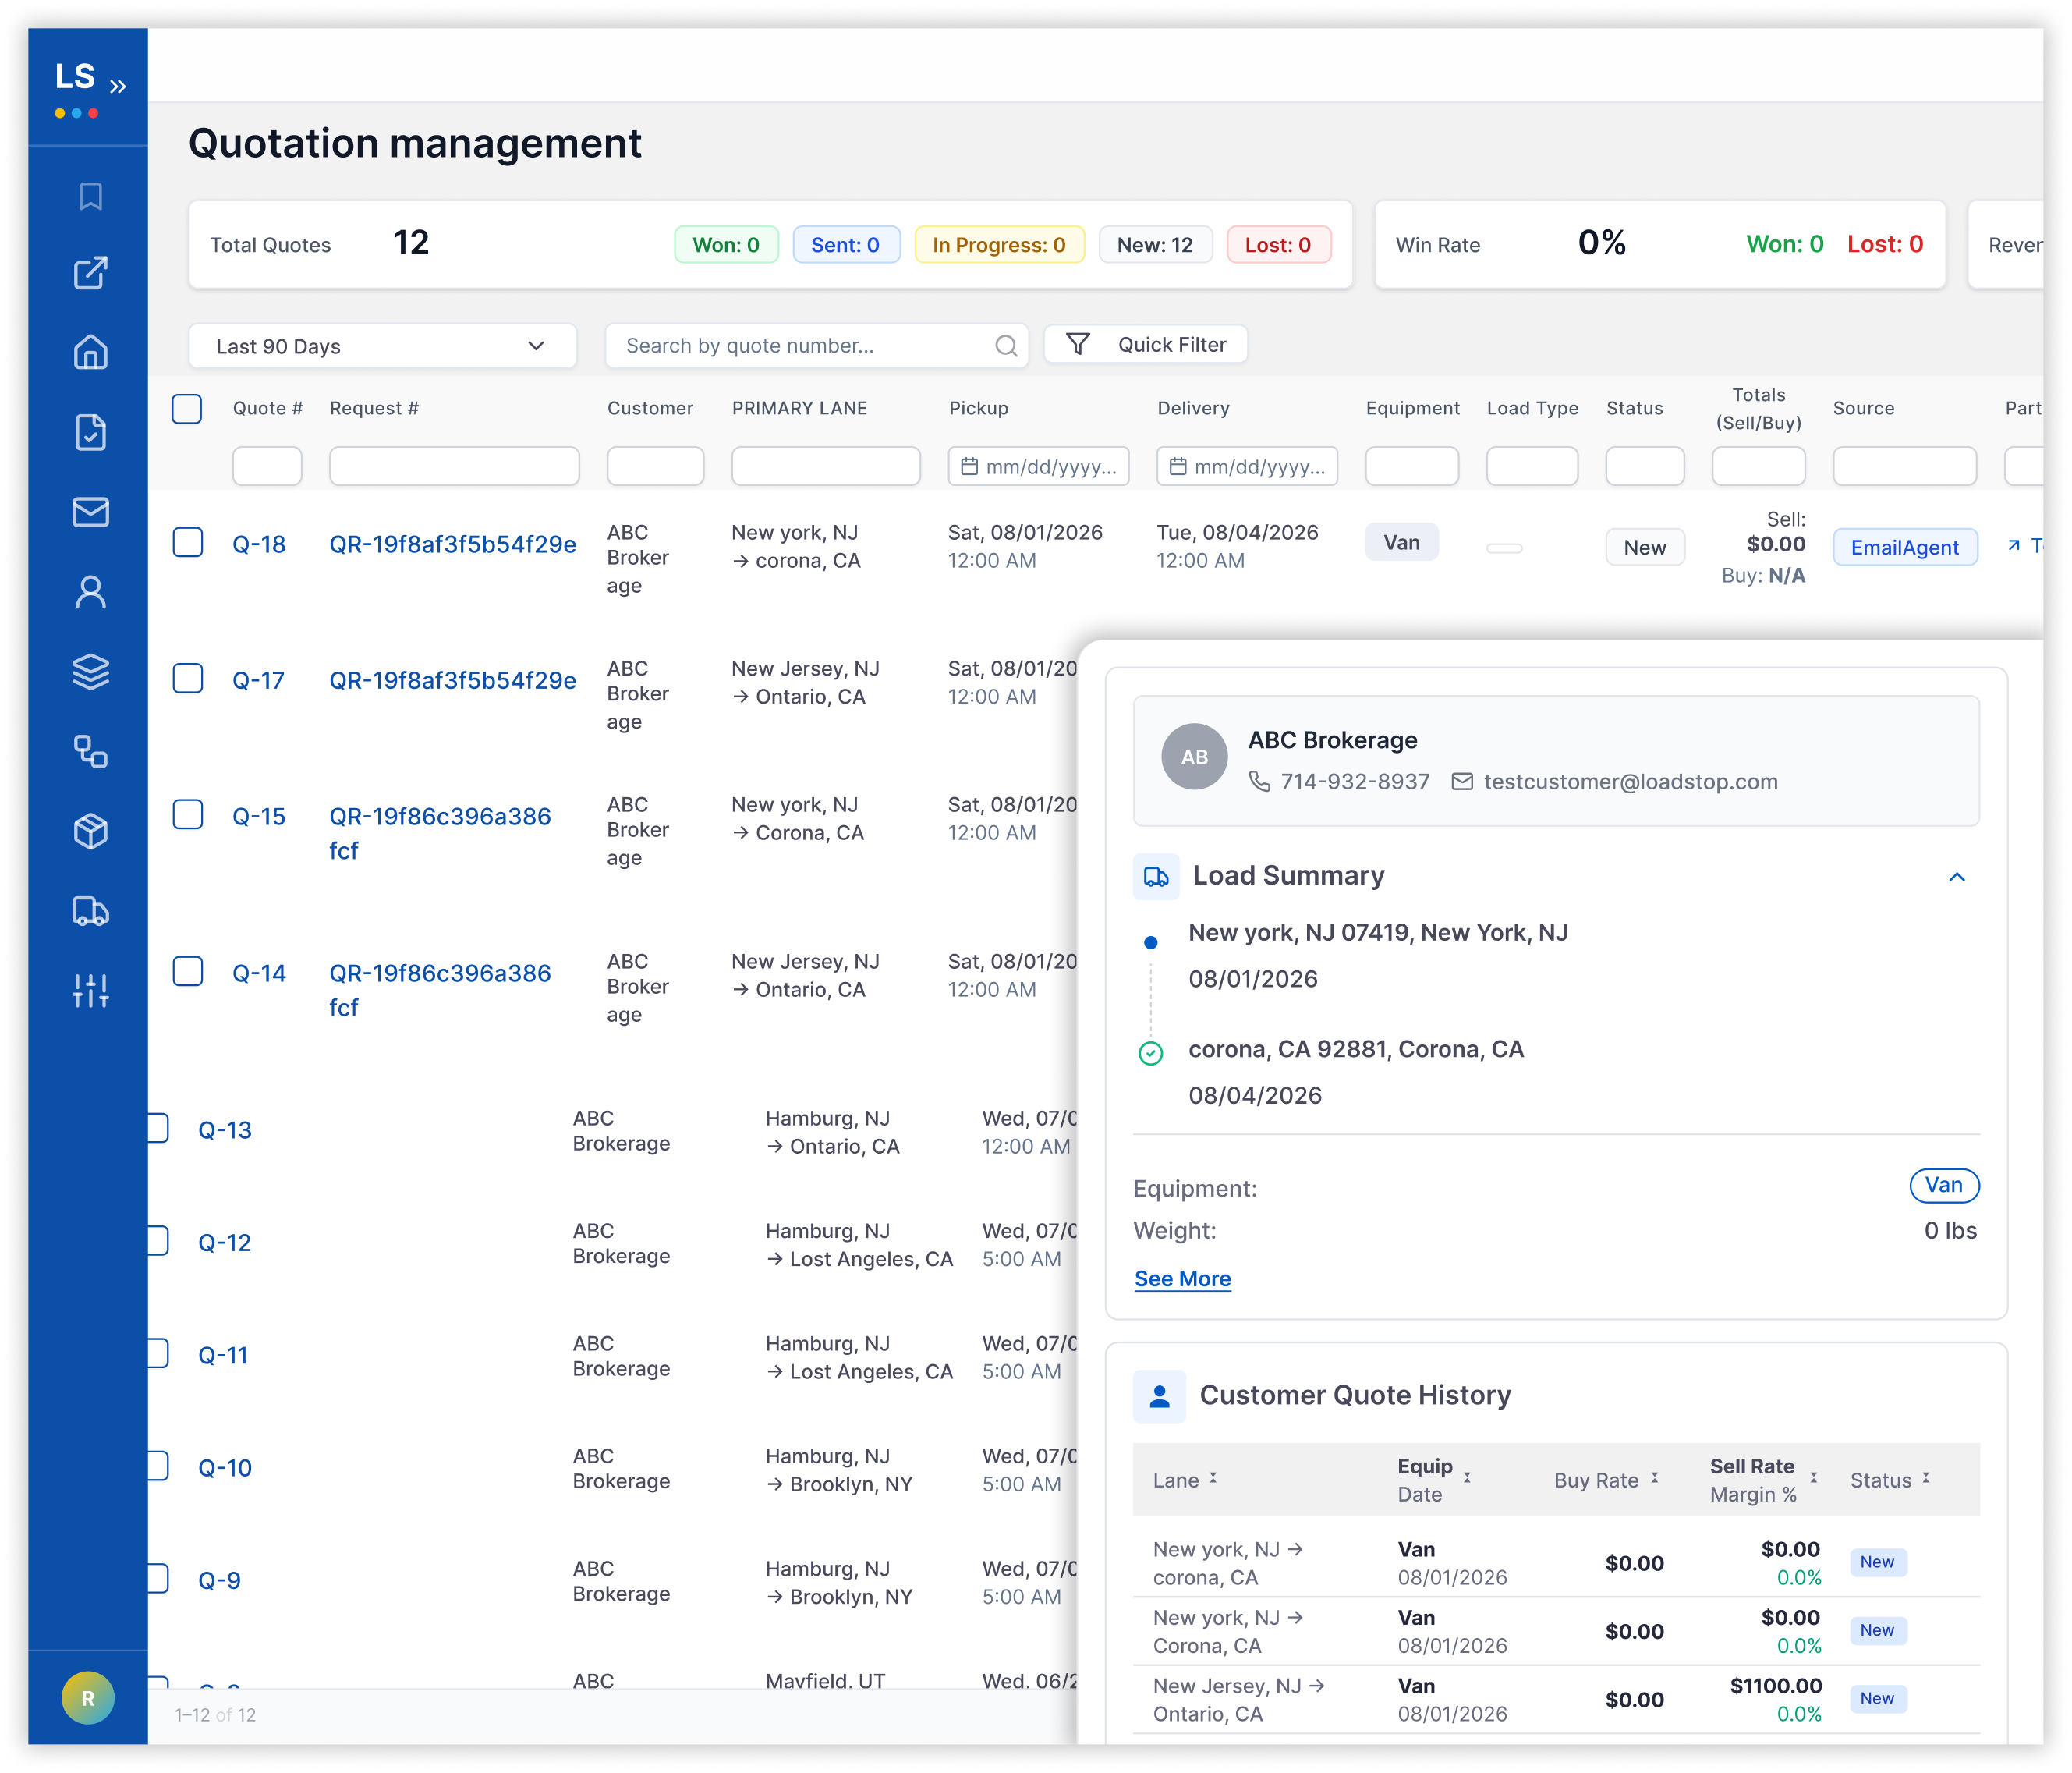Sort history by Equip column
Image resolution: width=2072 pixels, height=1773 pixels.
[1467, 1478]
